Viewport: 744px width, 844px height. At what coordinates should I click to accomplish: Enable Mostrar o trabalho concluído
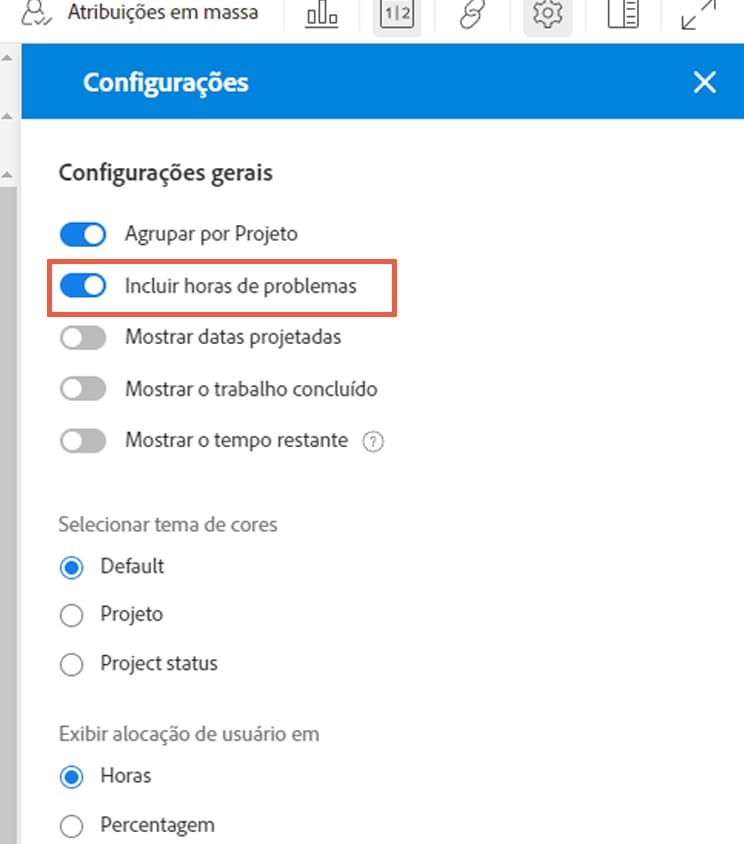pyautogui.click(x=82, y=388)
